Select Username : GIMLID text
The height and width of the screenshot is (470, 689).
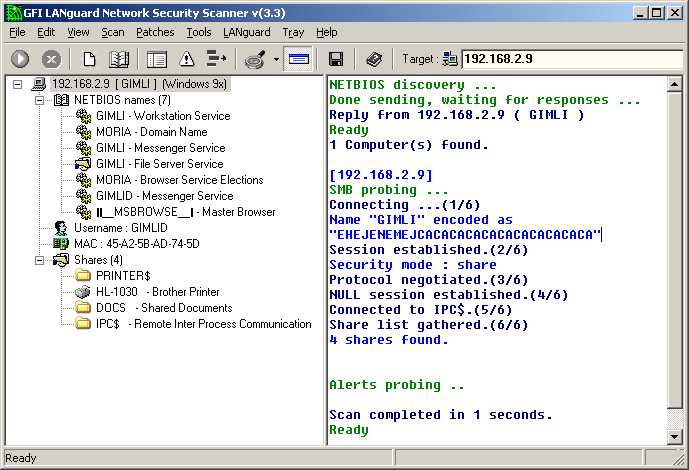(x=121, y=228)
